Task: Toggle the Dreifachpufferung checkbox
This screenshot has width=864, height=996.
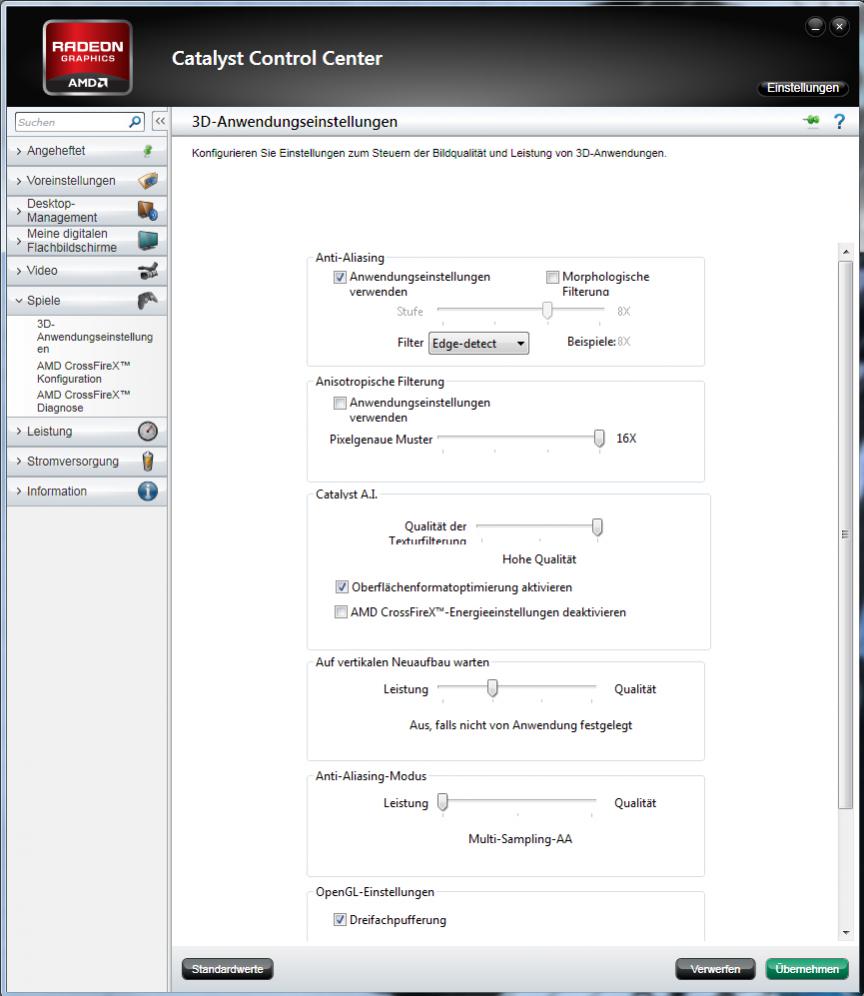Action: pos(340,919)
